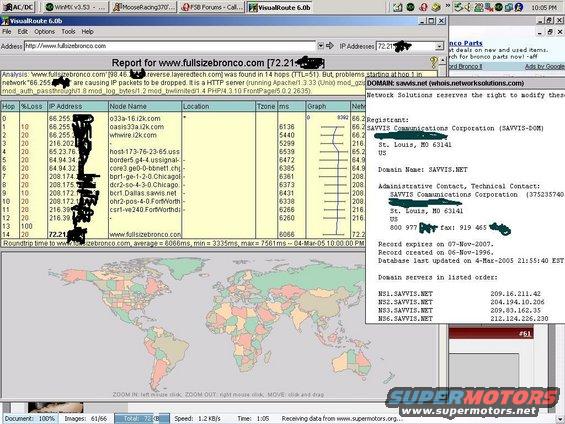The height and width of the screenshot is (424, 565).
Task: Open the Edit menu in VisualRoute
Action: pos(23,32)
